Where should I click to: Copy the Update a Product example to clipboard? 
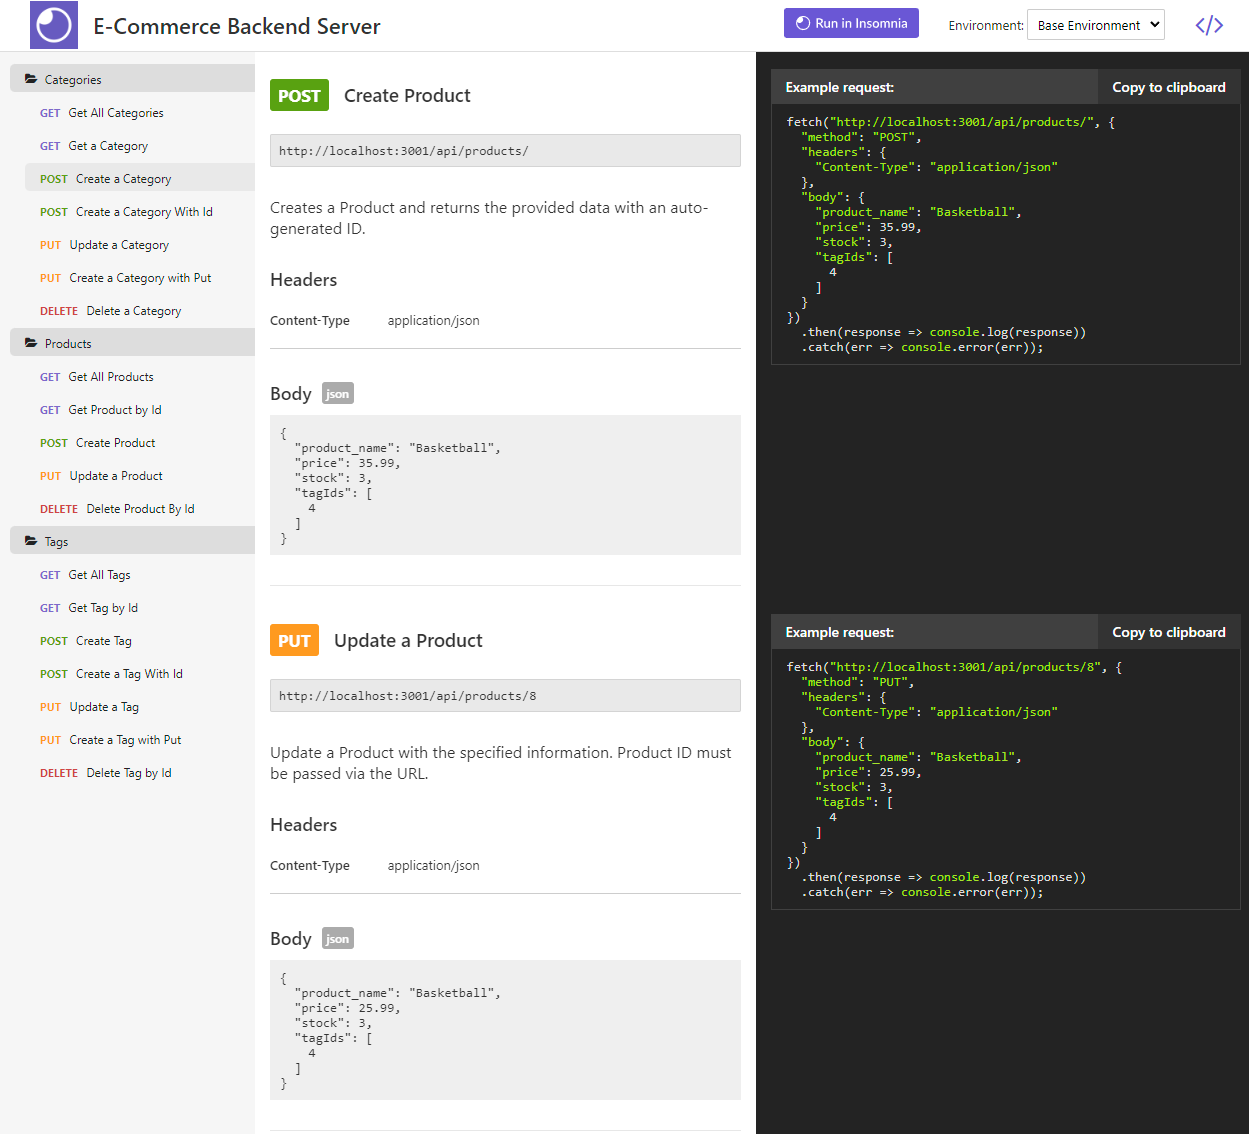1169,632
